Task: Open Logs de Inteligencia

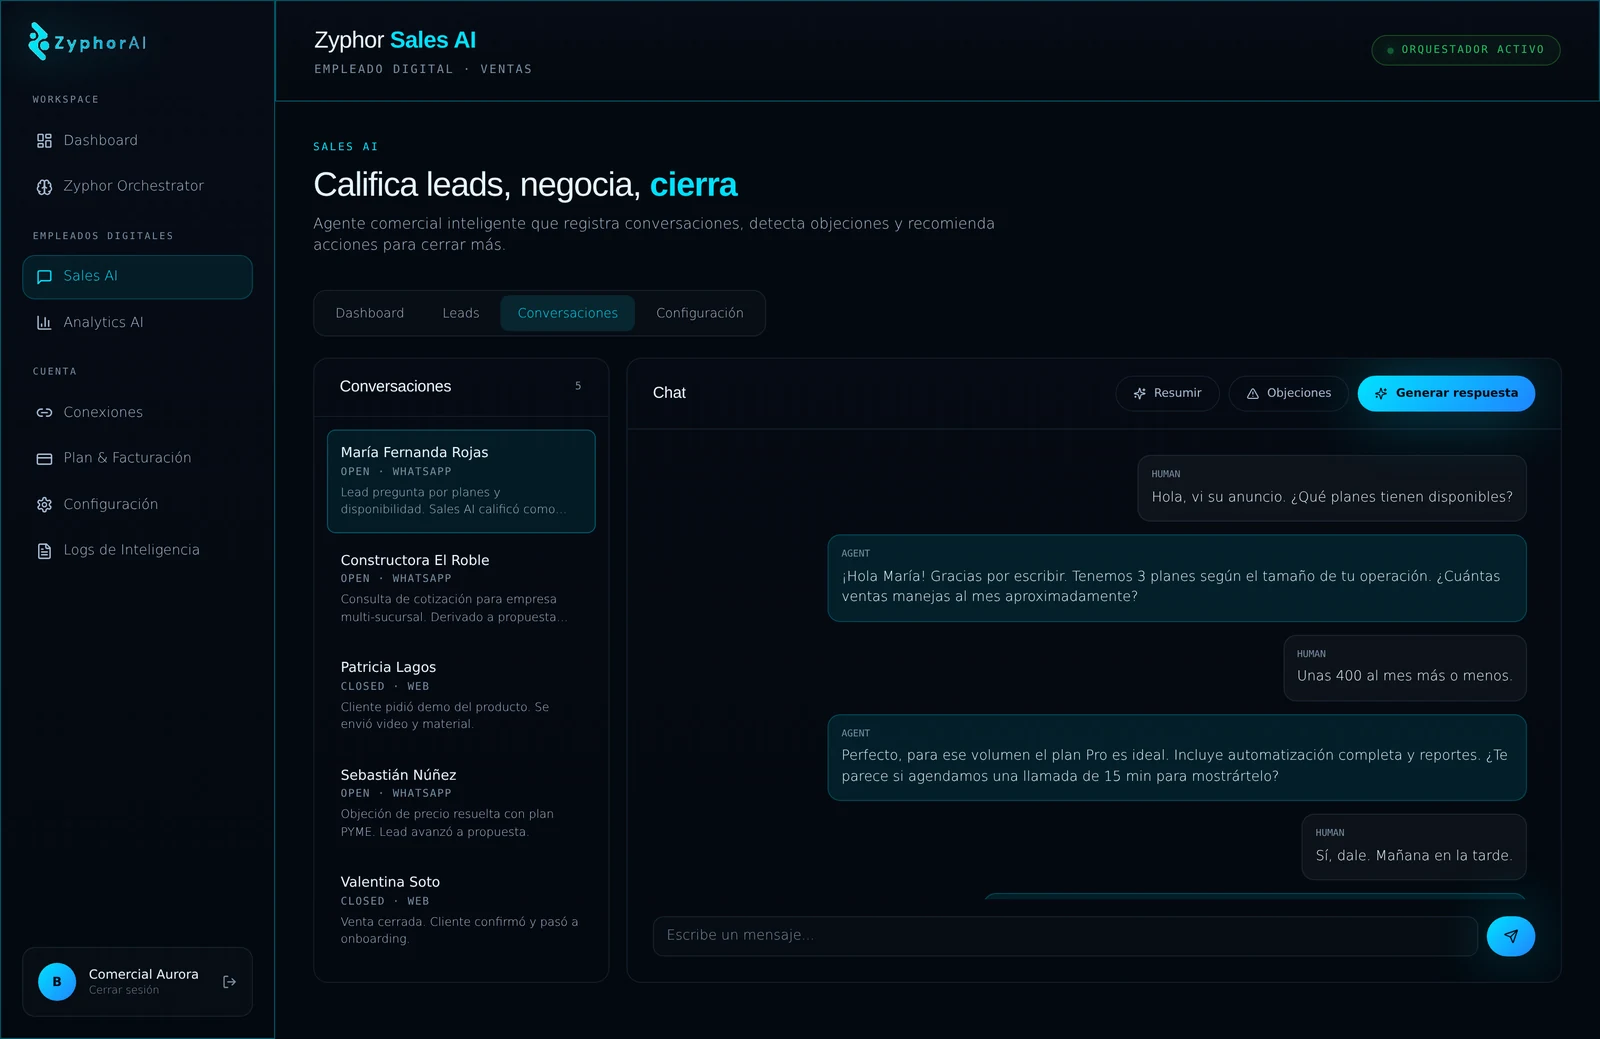Action: 137,551
